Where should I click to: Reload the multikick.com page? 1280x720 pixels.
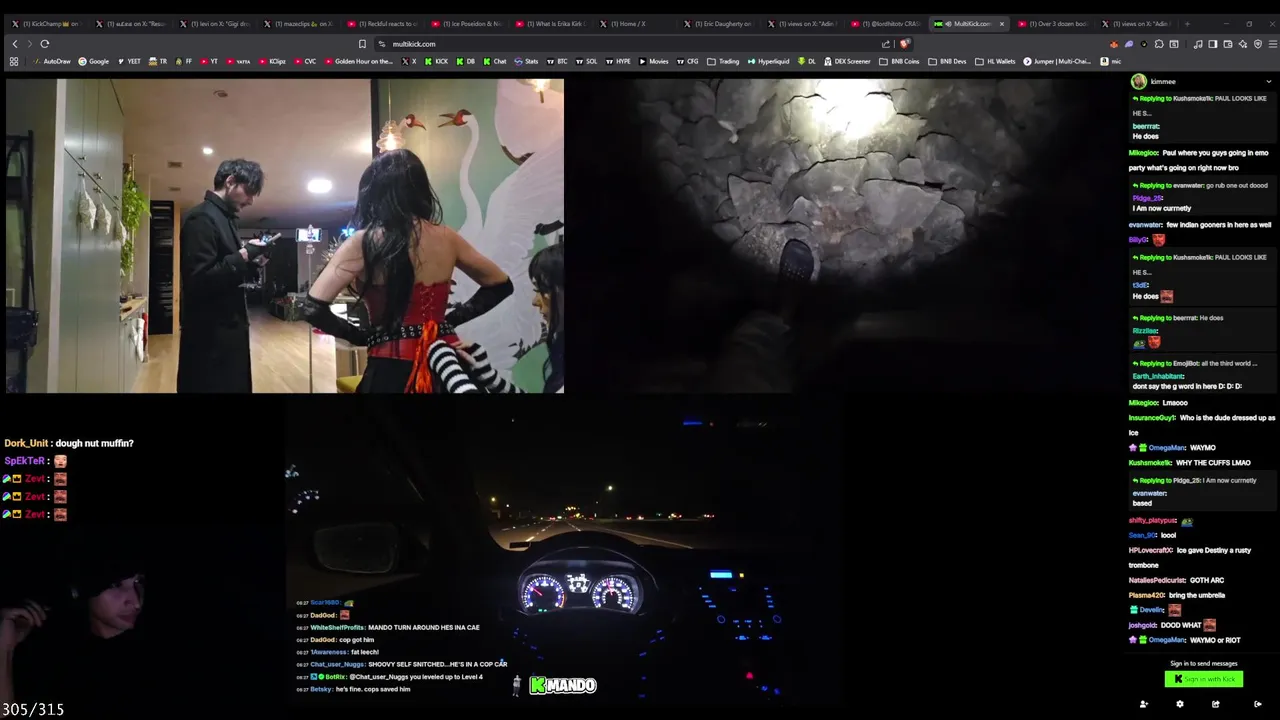(45, 44)
